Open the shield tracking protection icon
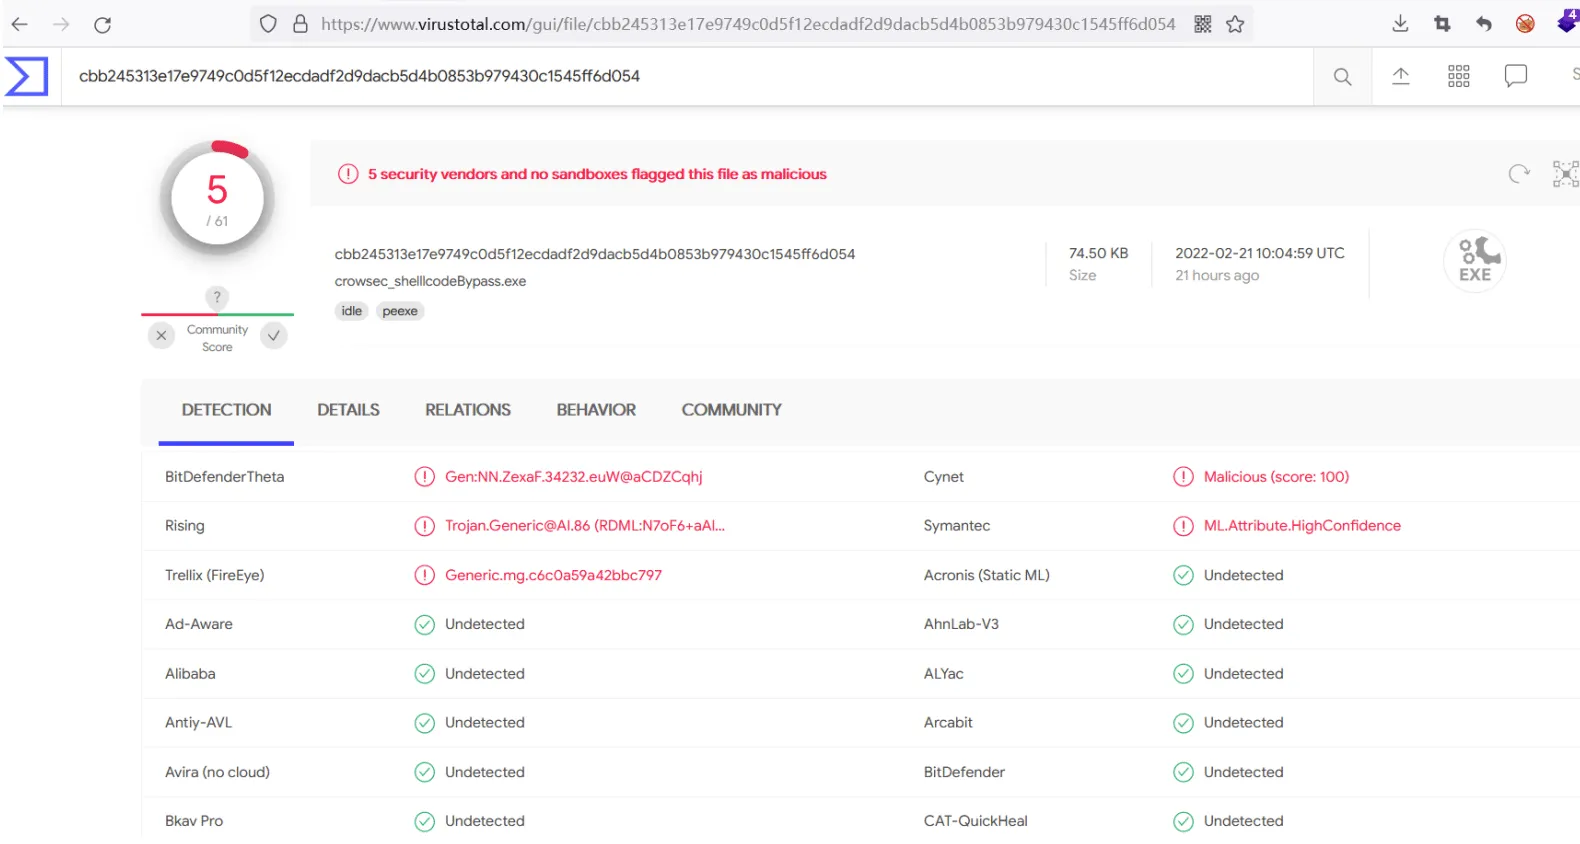Image resolution: width=1580 pixels, height=844 pixels. click(x=268, y=24)
